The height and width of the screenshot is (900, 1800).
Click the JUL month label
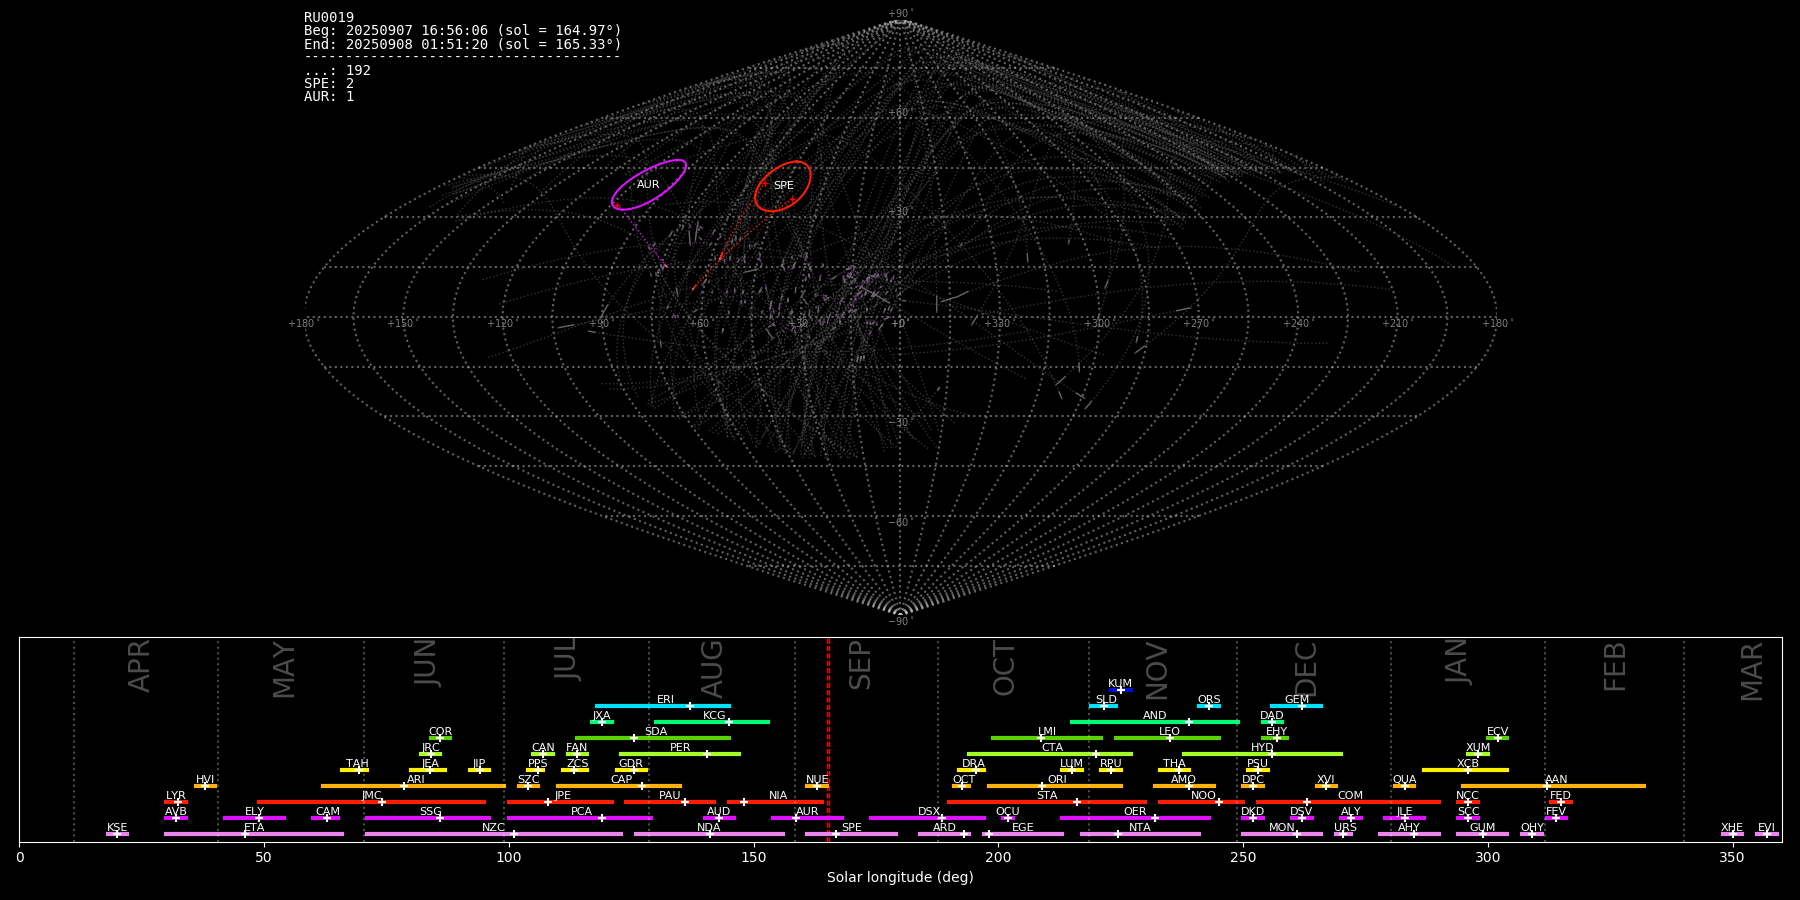[x=567, y=660]
